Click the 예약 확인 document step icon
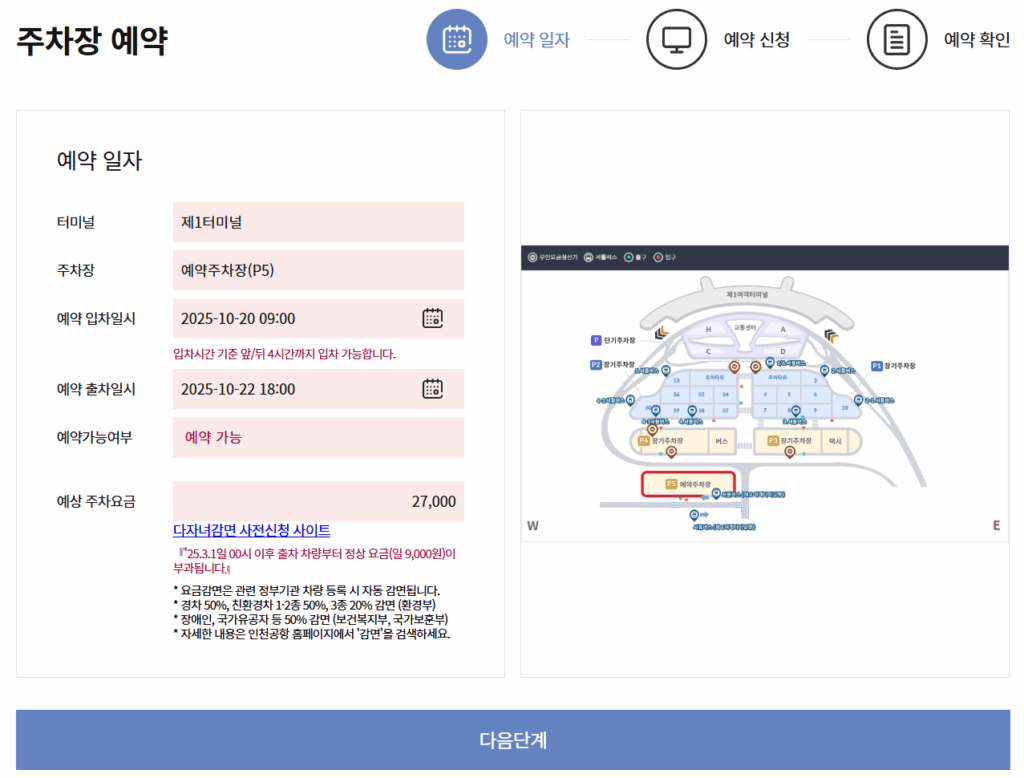The height and width of the screenshot is (778, 1024). click(897, 39)
